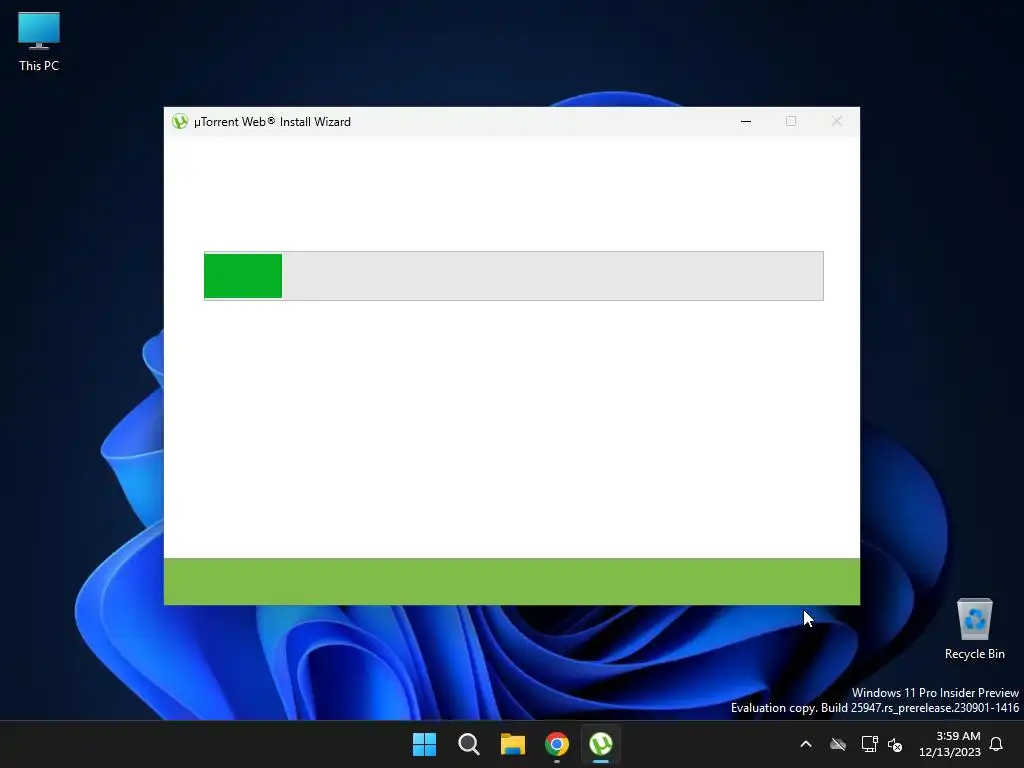Screen dimensions: 1024x768
Task: Open the clock showing 3:59 AM
Action: (x=950, y=744)
